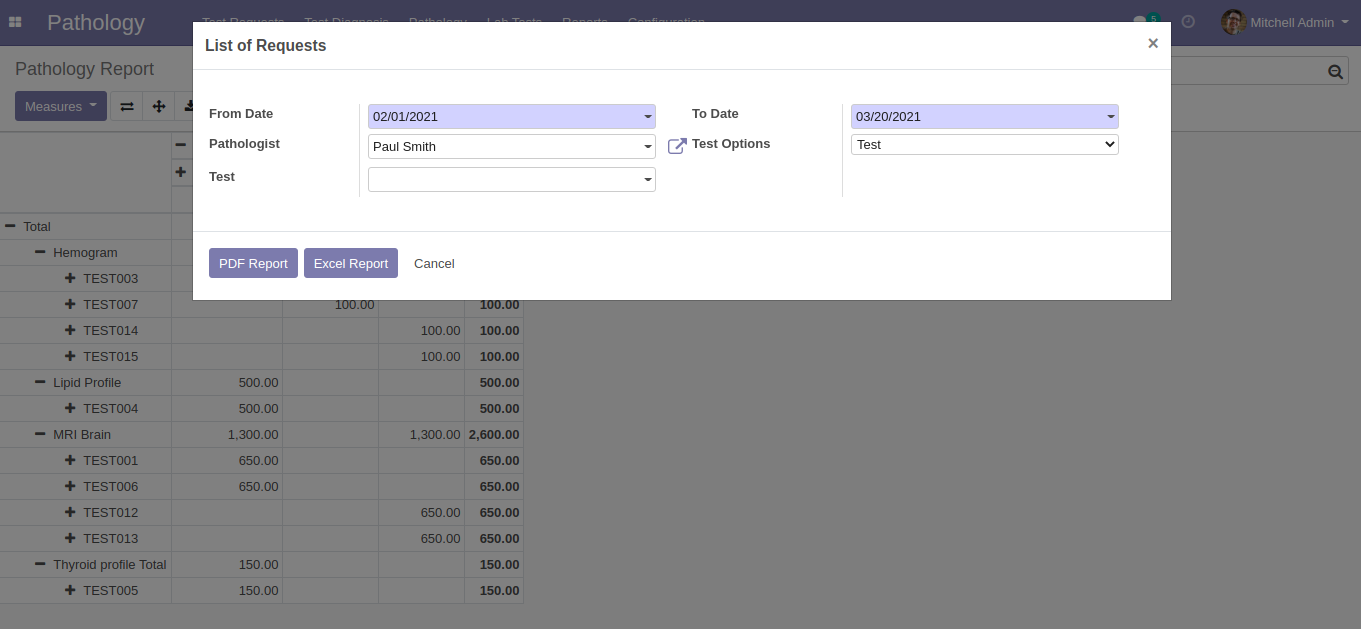1361x629 pixels.
Task: Expand the TEST007 row
Action: (70, 304)
